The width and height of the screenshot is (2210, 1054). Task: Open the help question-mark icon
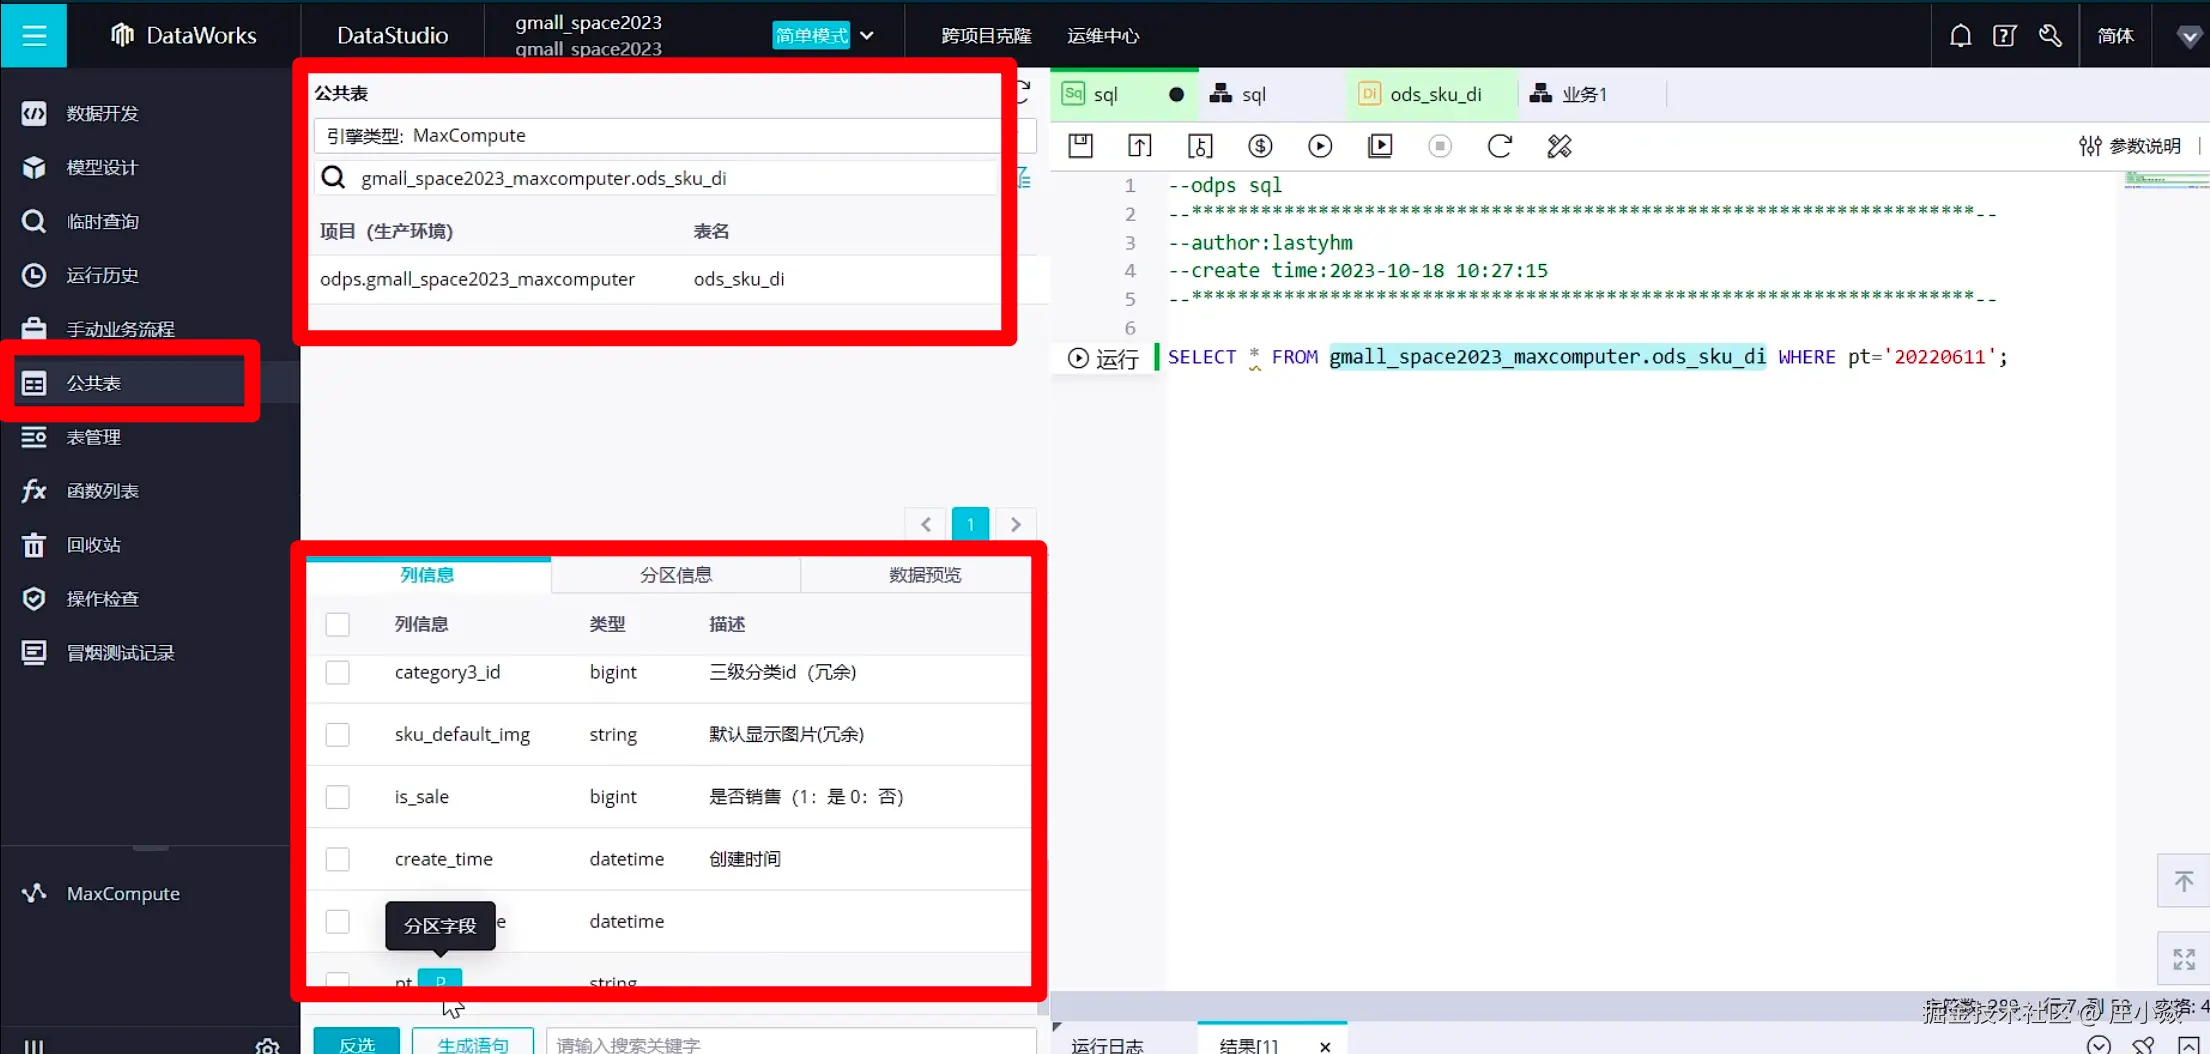coord(2004,36)
